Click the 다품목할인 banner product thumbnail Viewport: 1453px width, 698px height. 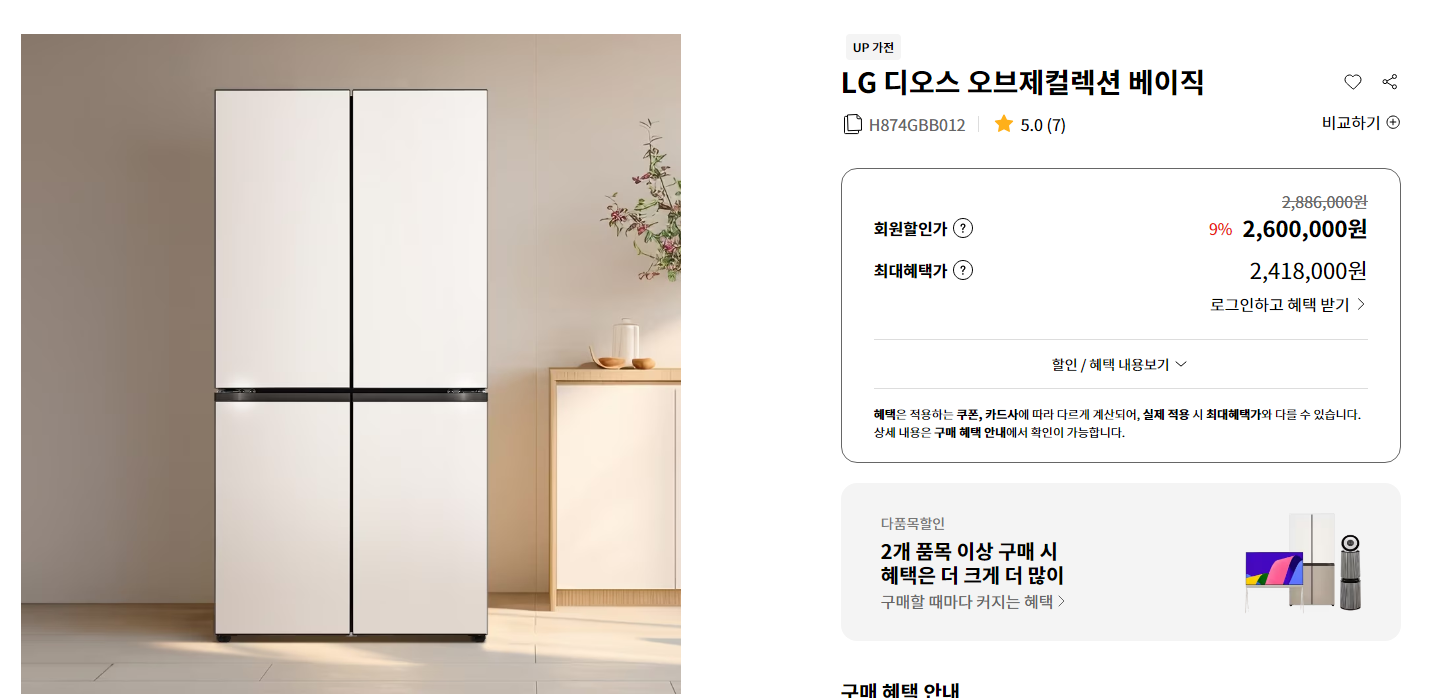tap(1305, 562)
